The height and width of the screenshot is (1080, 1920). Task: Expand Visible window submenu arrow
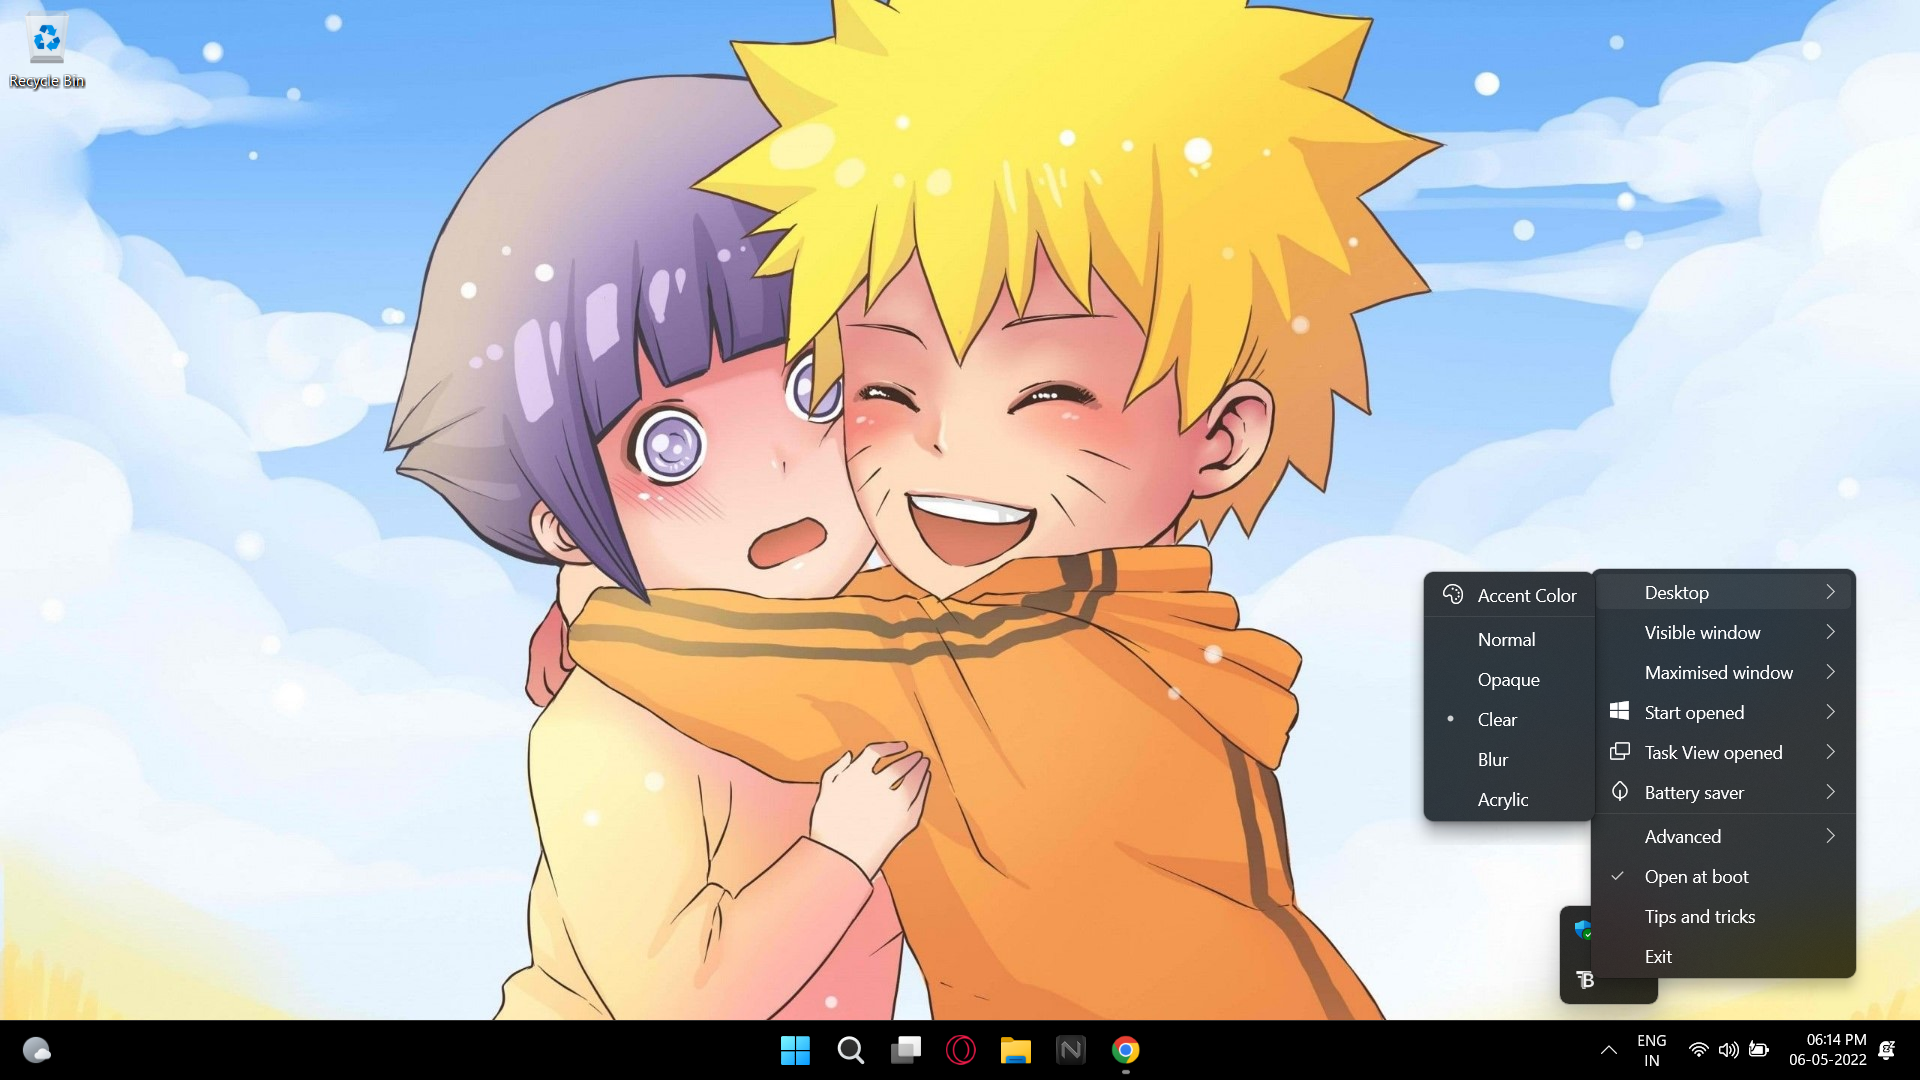coord(1830,632)
